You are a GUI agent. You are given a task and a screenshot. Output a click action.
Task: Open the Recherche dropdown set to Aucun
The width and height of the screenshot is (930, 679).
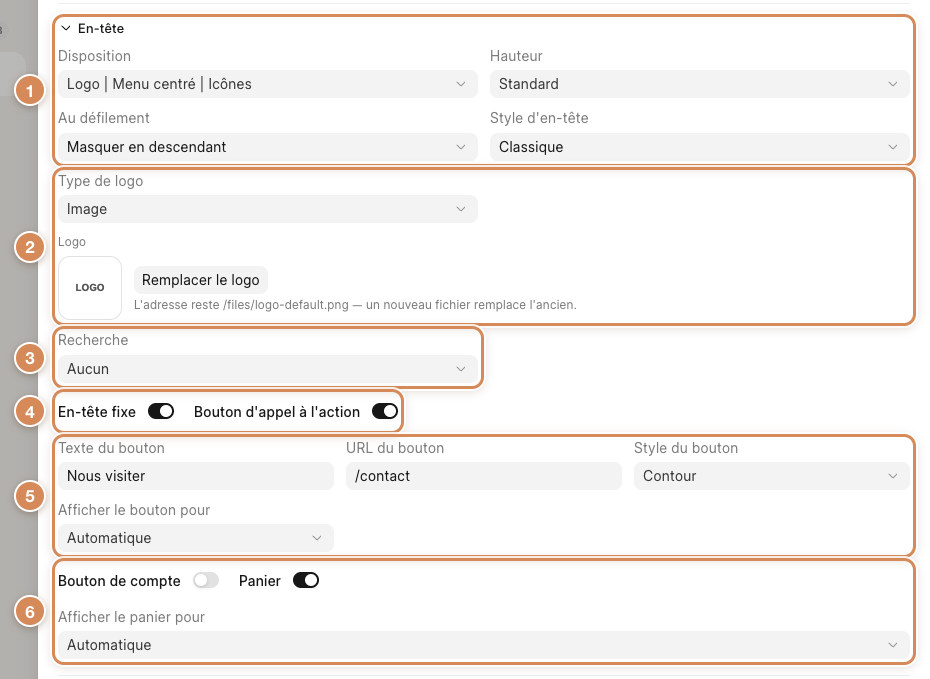coord(267,369)
